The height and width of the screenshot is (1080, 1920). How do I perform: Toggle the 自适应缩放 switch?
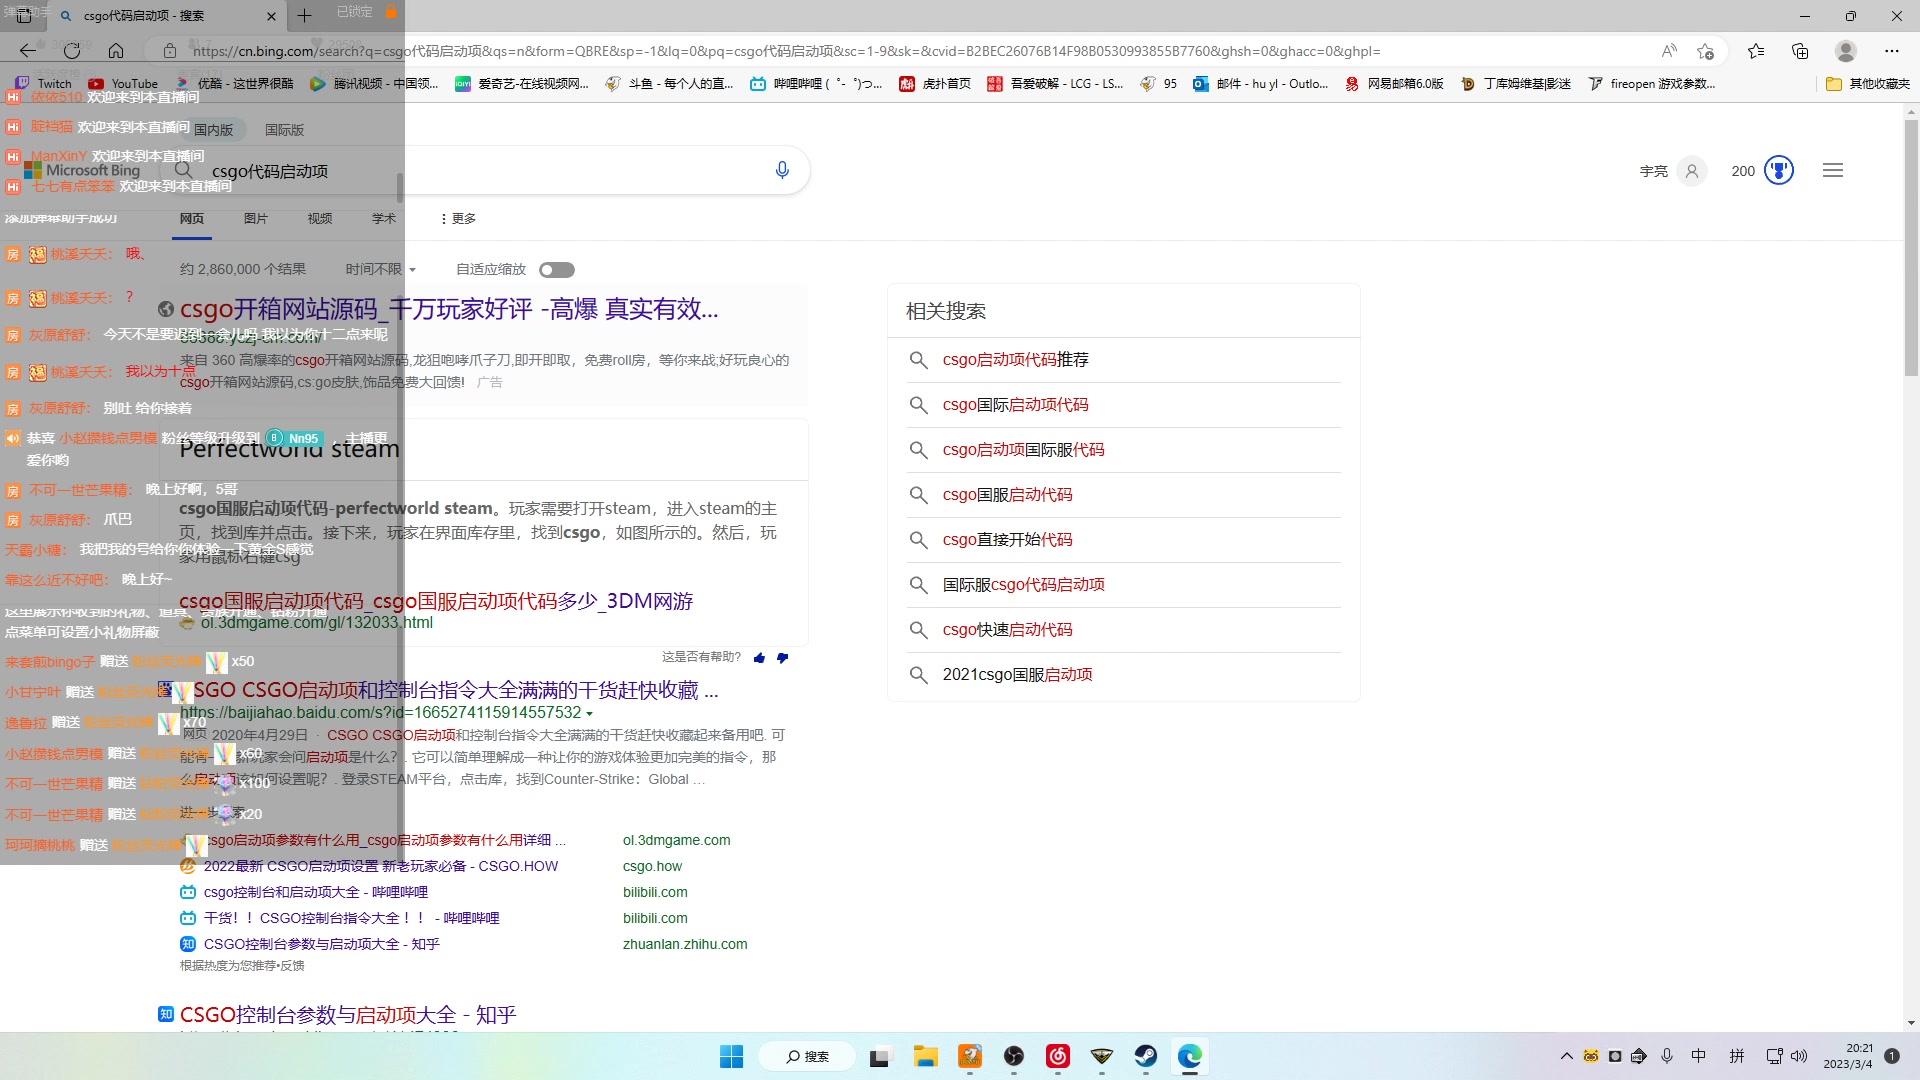(x=557, y=270)
